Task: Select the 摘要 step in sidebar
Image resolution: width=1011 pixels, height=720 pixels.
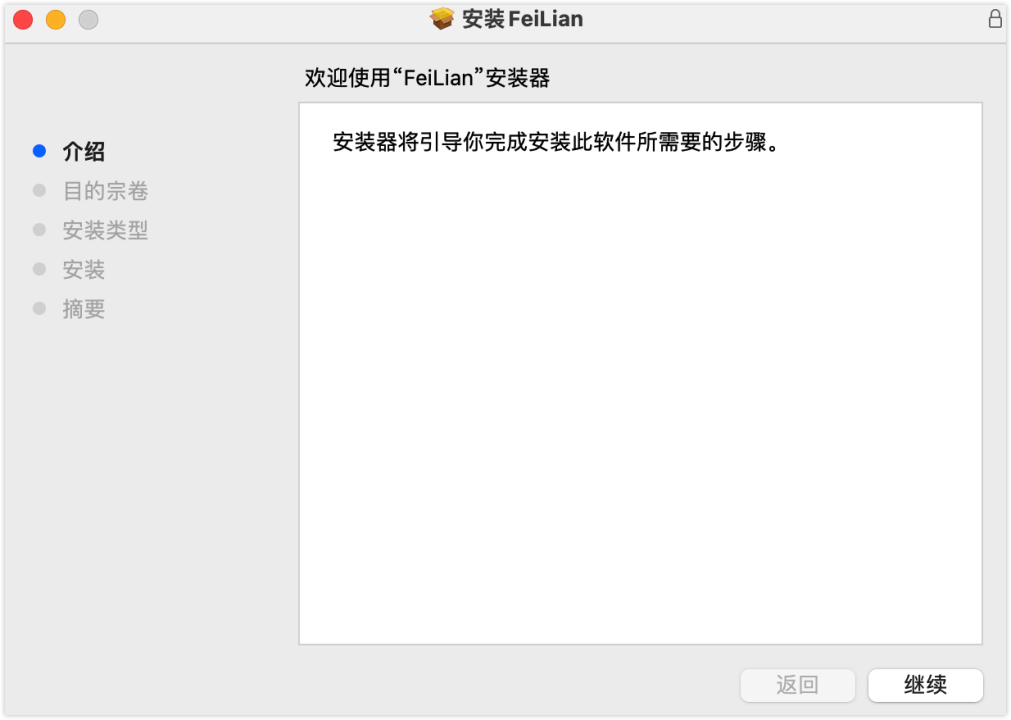Action: [x=83, y=309]
